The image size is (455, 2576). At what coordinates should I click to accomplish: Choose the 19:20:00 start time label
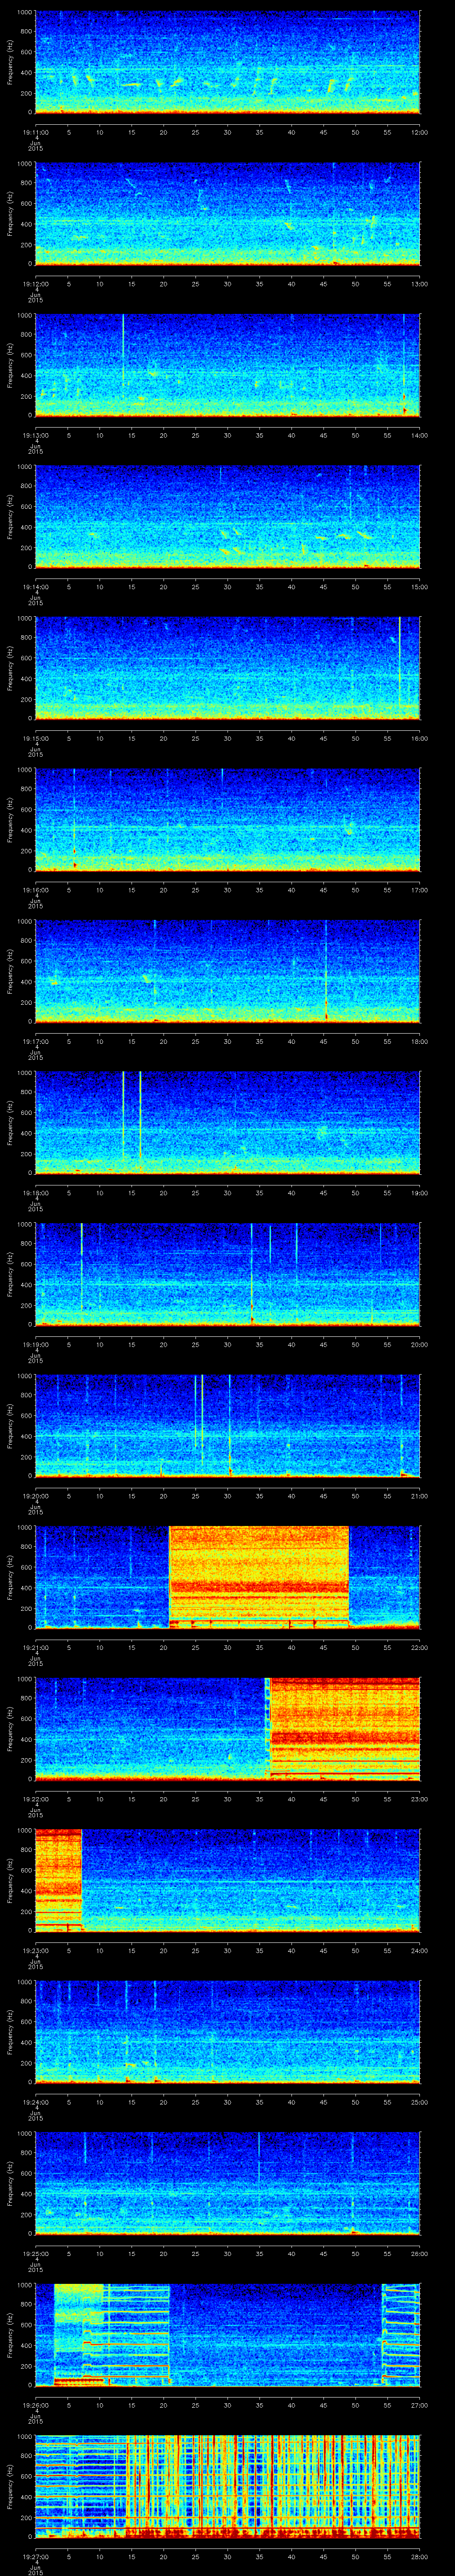point(35,1495)
